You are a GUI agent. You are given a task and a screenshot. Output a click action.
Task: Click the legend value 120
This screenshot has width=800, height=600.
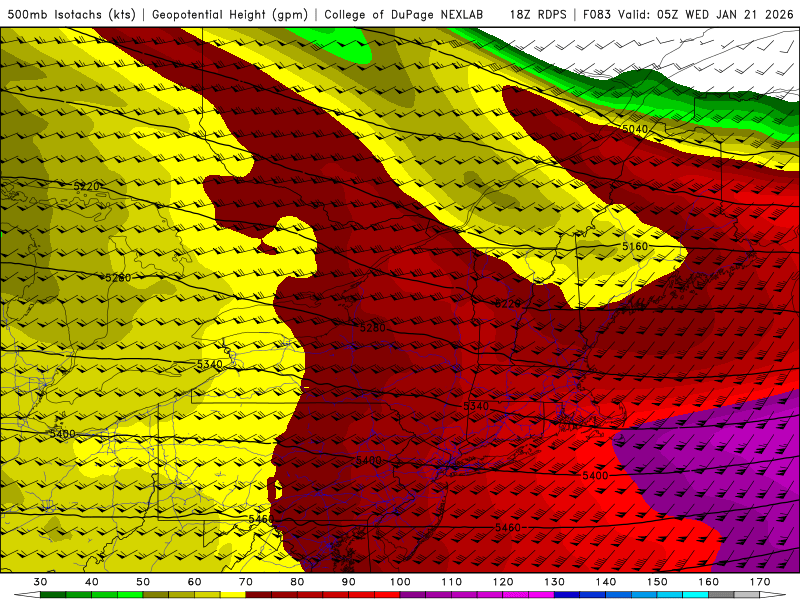(503, 582)
